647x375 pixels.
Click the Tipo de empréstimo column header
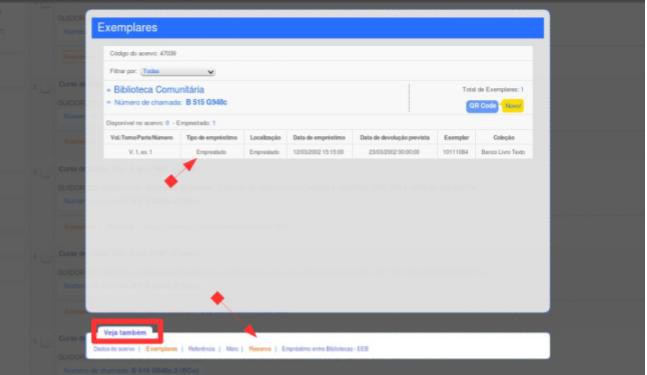click(212, 137)
